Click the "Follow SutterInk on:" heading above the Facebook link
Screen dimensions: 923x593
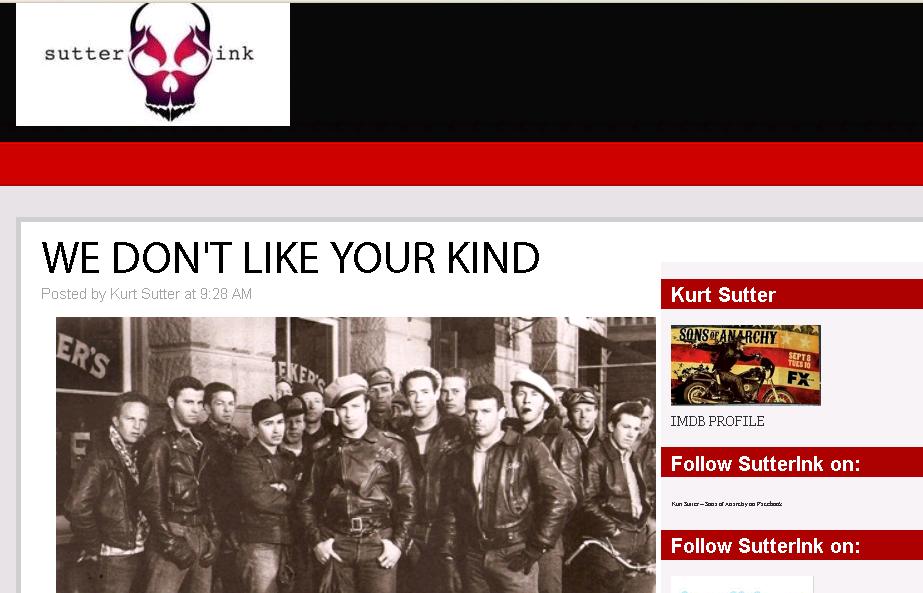(x=765, y=464)
